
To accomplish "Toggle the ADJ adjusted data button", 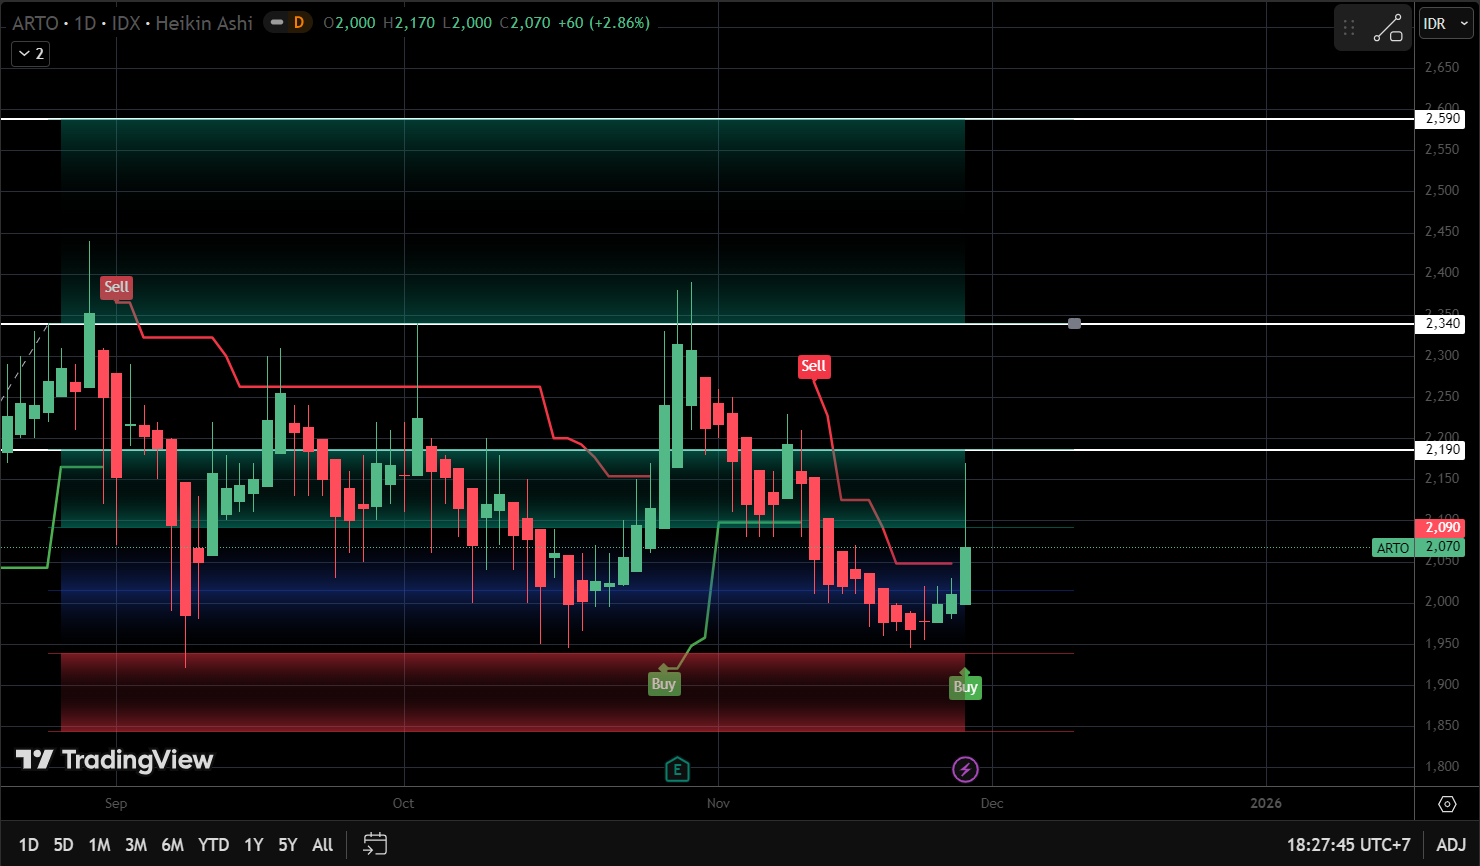I will (x=1451, y=845).
